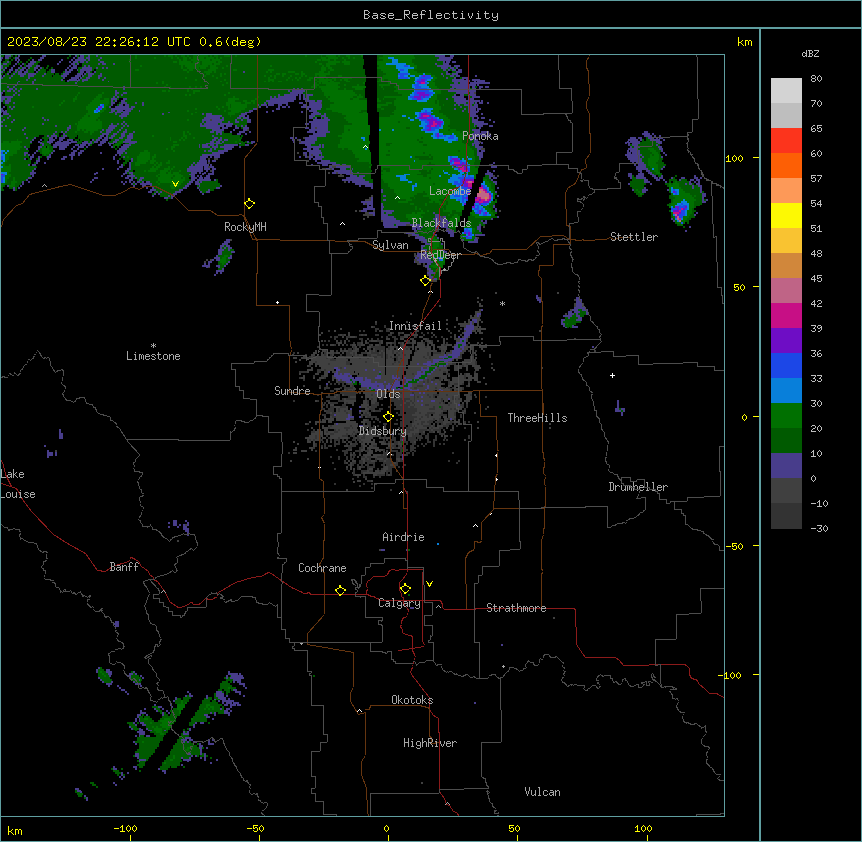
Task: Click the -30 value on the dBZ scale
Action: [819, 529]
